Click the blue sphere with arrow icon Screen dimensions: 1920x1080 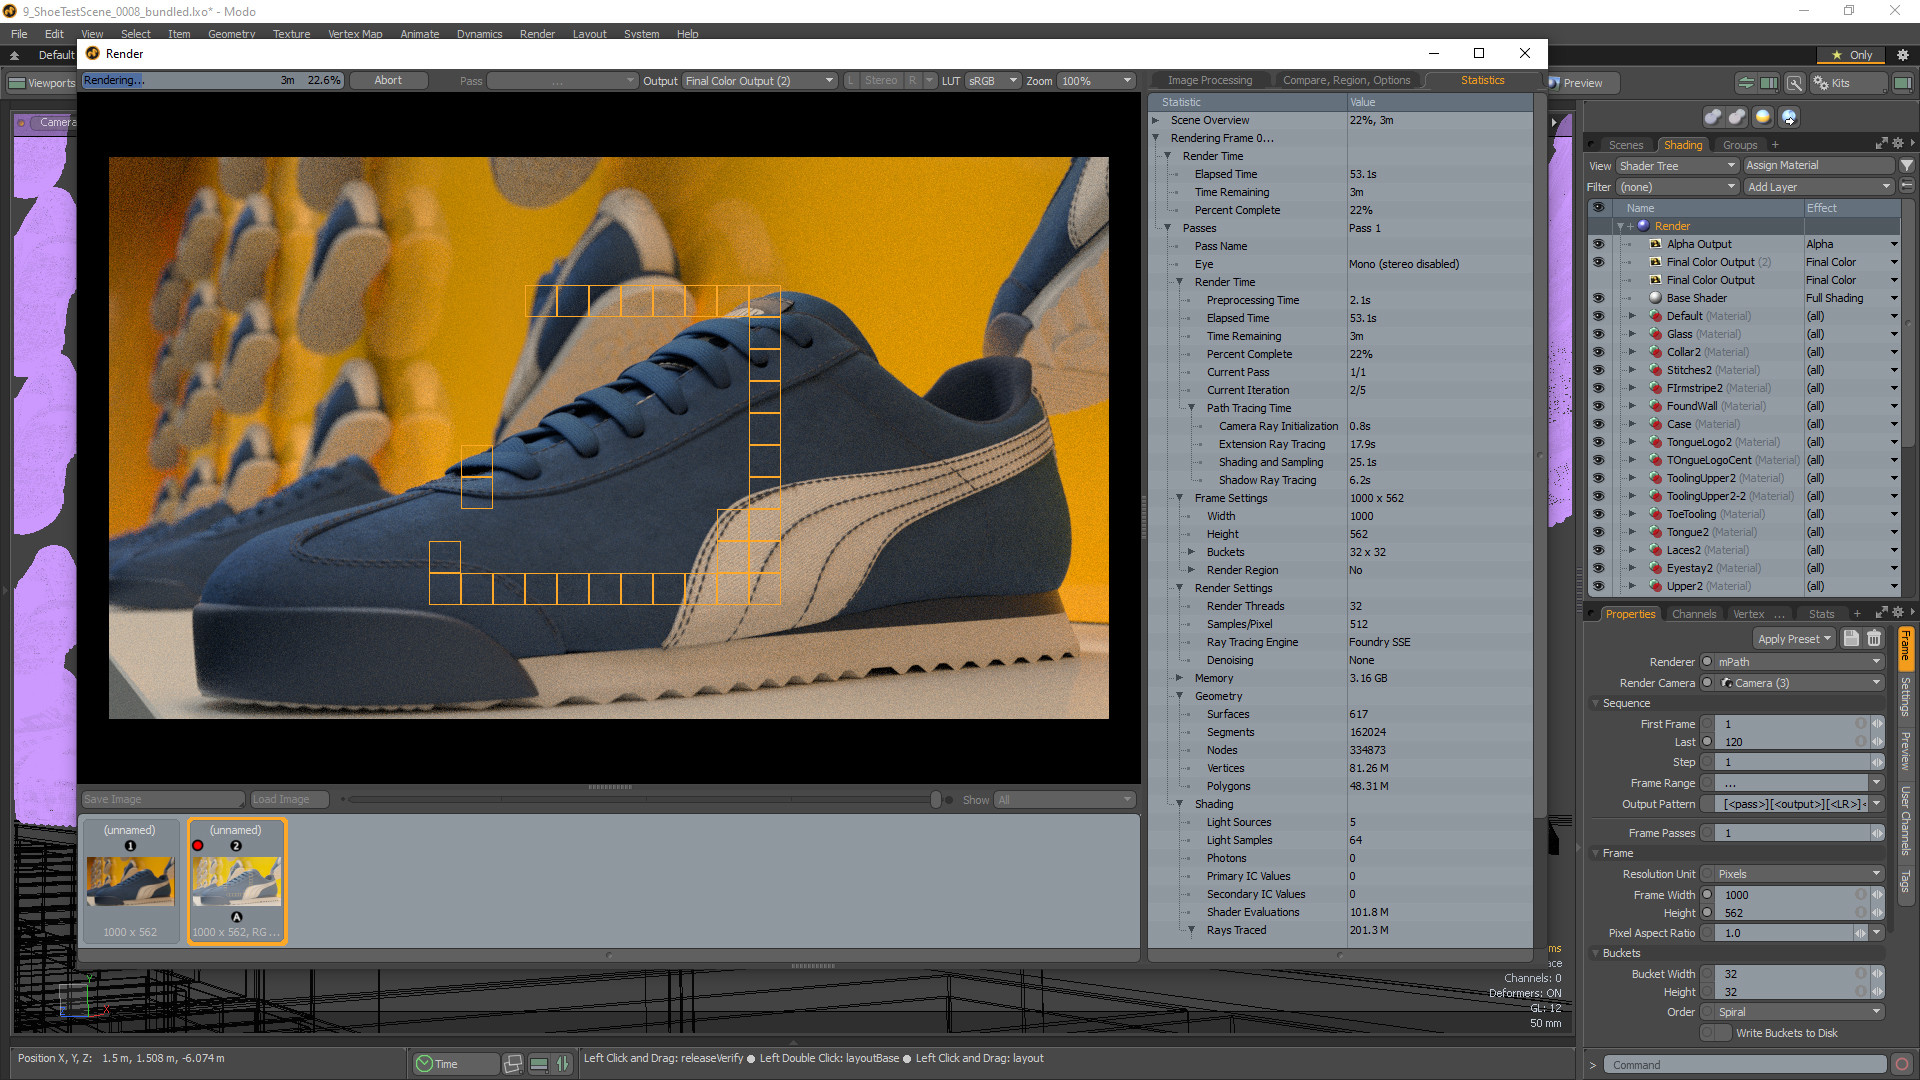(x=1789, y=117)
